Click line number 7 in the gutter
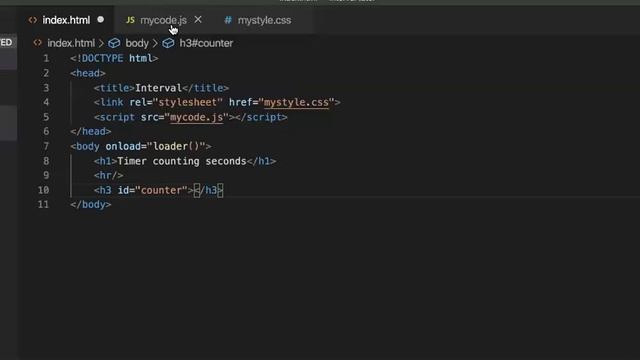 click(x=46, y=146)
